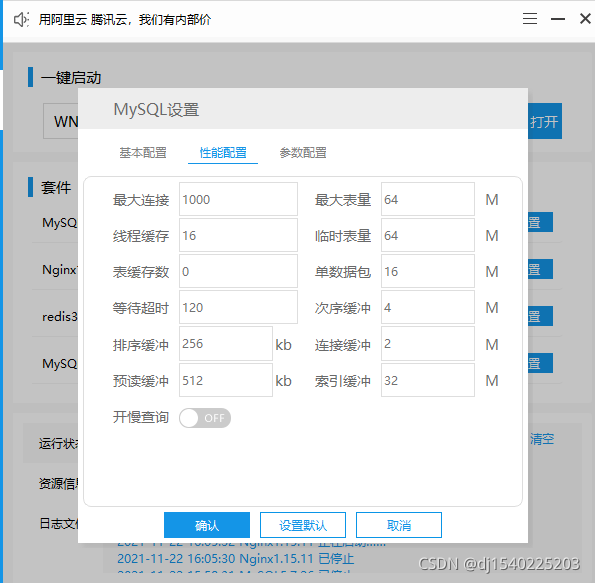Viewport: 595px width, 583px height.
Task: Focus the 线程缓存 input field
Action: (x=238, y=235)
